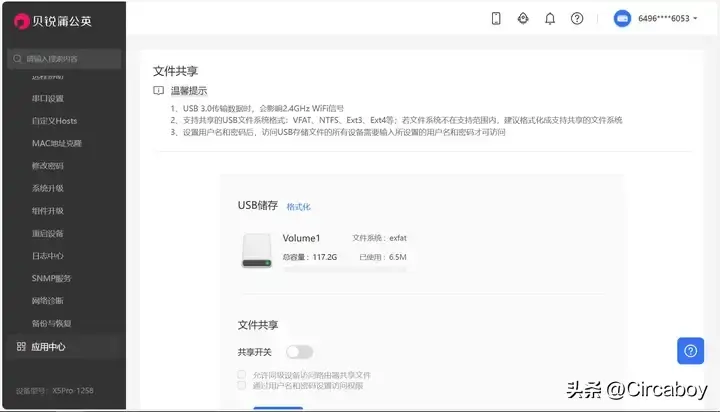Viewport: 720px width, 412px height.
Task: Click the blue floating help button
Action: (x=690, y=351)
